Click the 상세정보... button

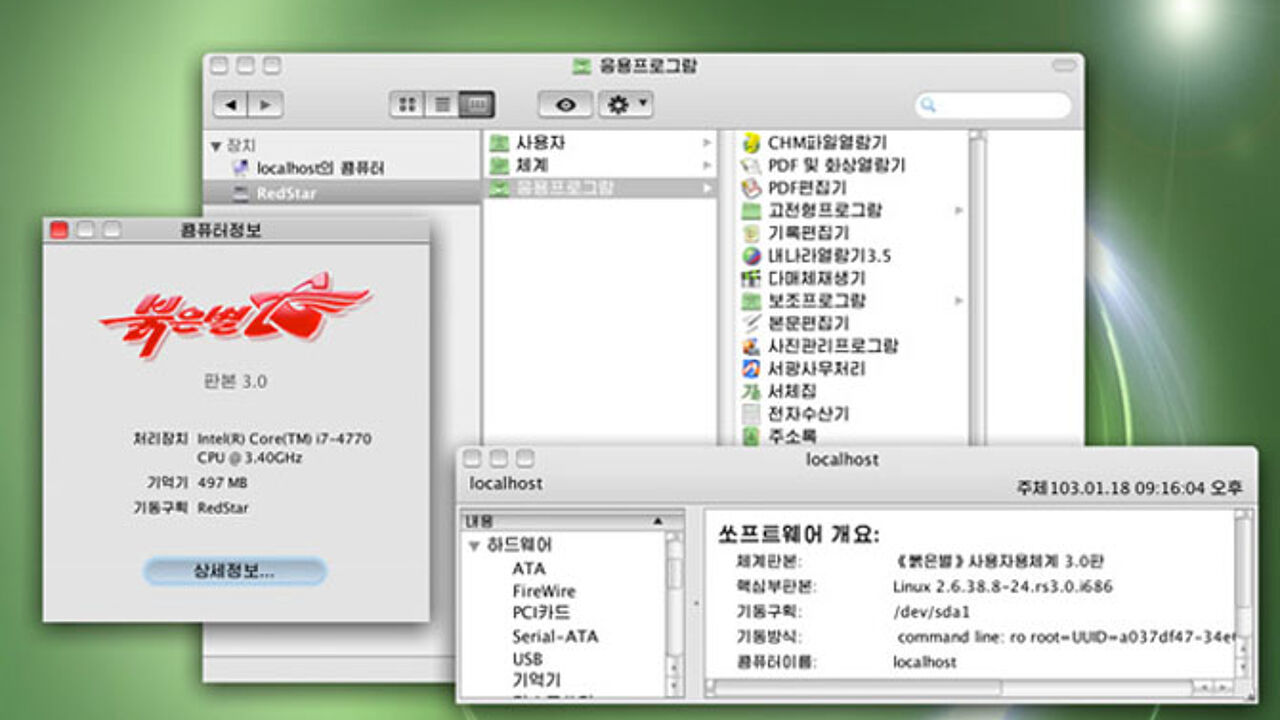(234, 572)
